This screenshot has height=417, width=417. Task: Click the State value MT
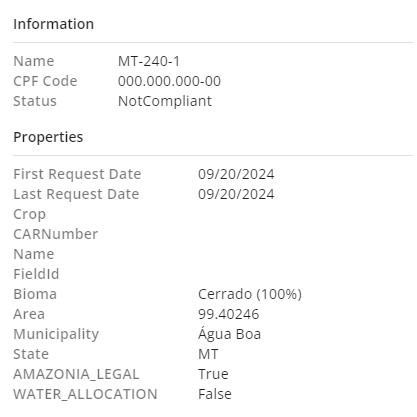[208, 354]
